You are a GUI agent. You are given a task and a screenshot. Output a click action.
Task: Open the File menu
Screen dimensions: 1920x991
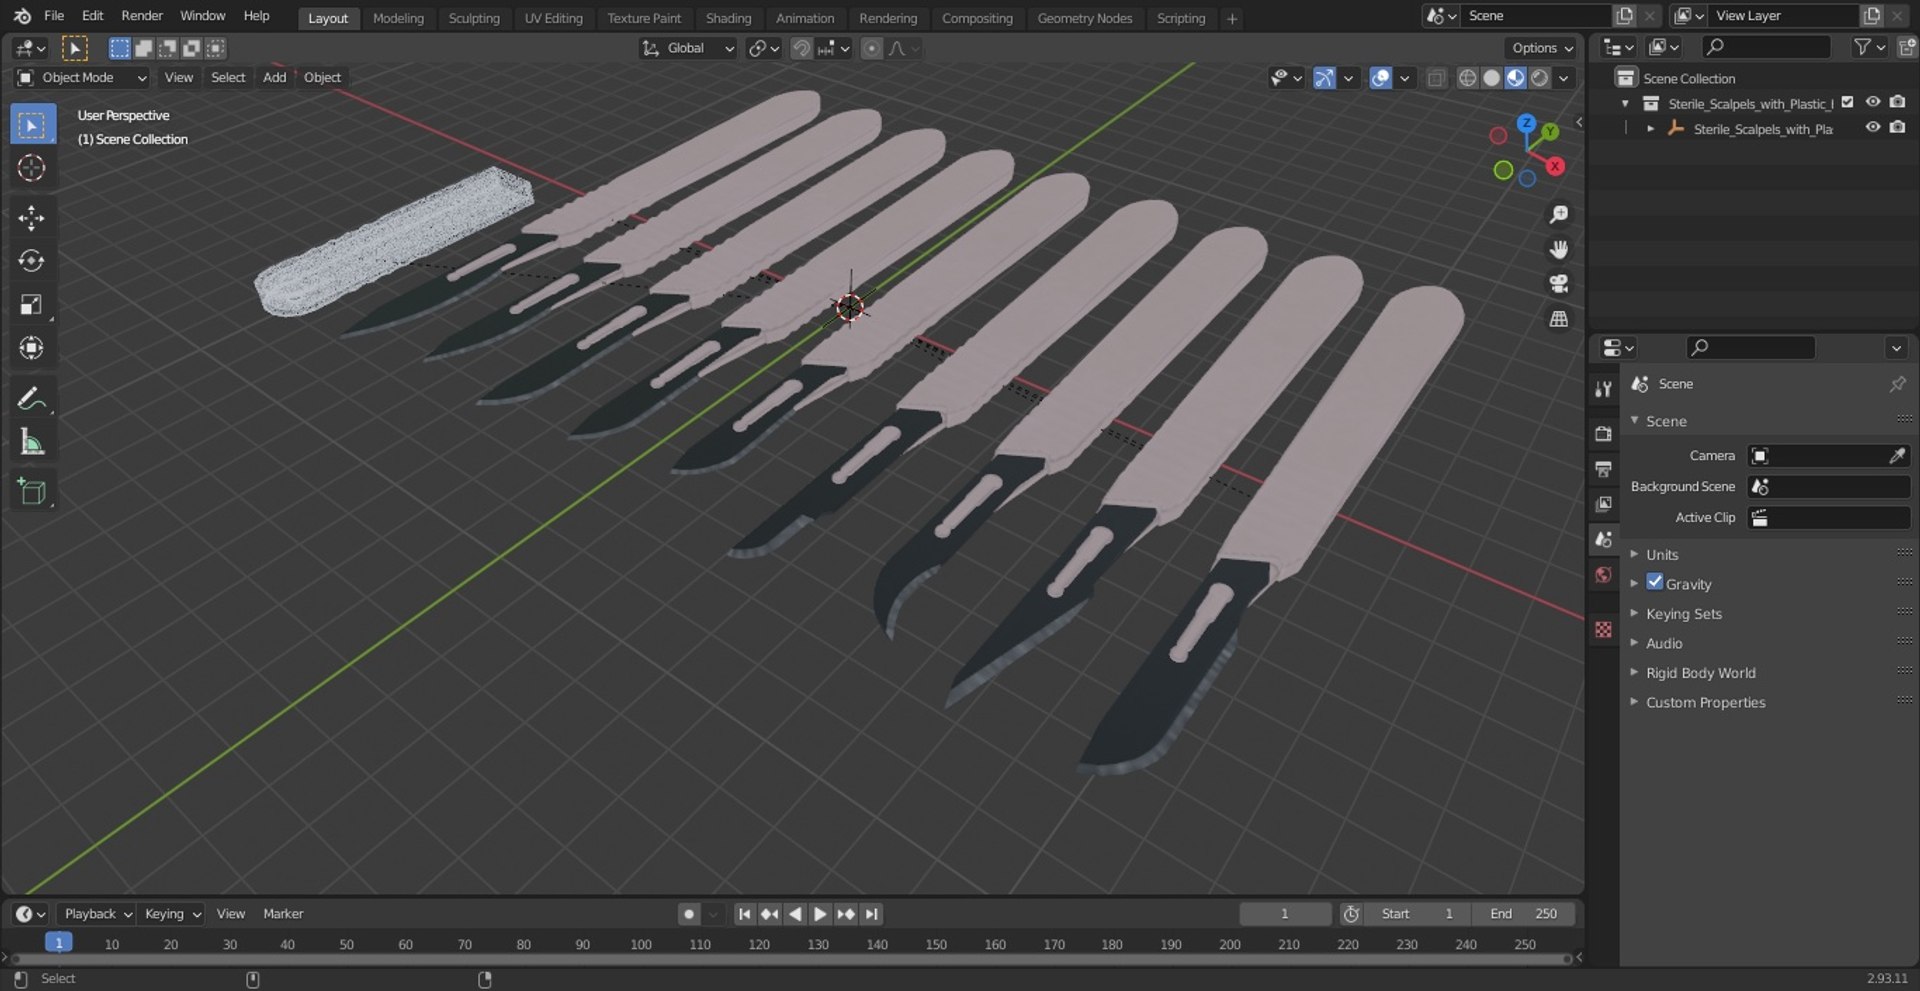coord(54,16)
